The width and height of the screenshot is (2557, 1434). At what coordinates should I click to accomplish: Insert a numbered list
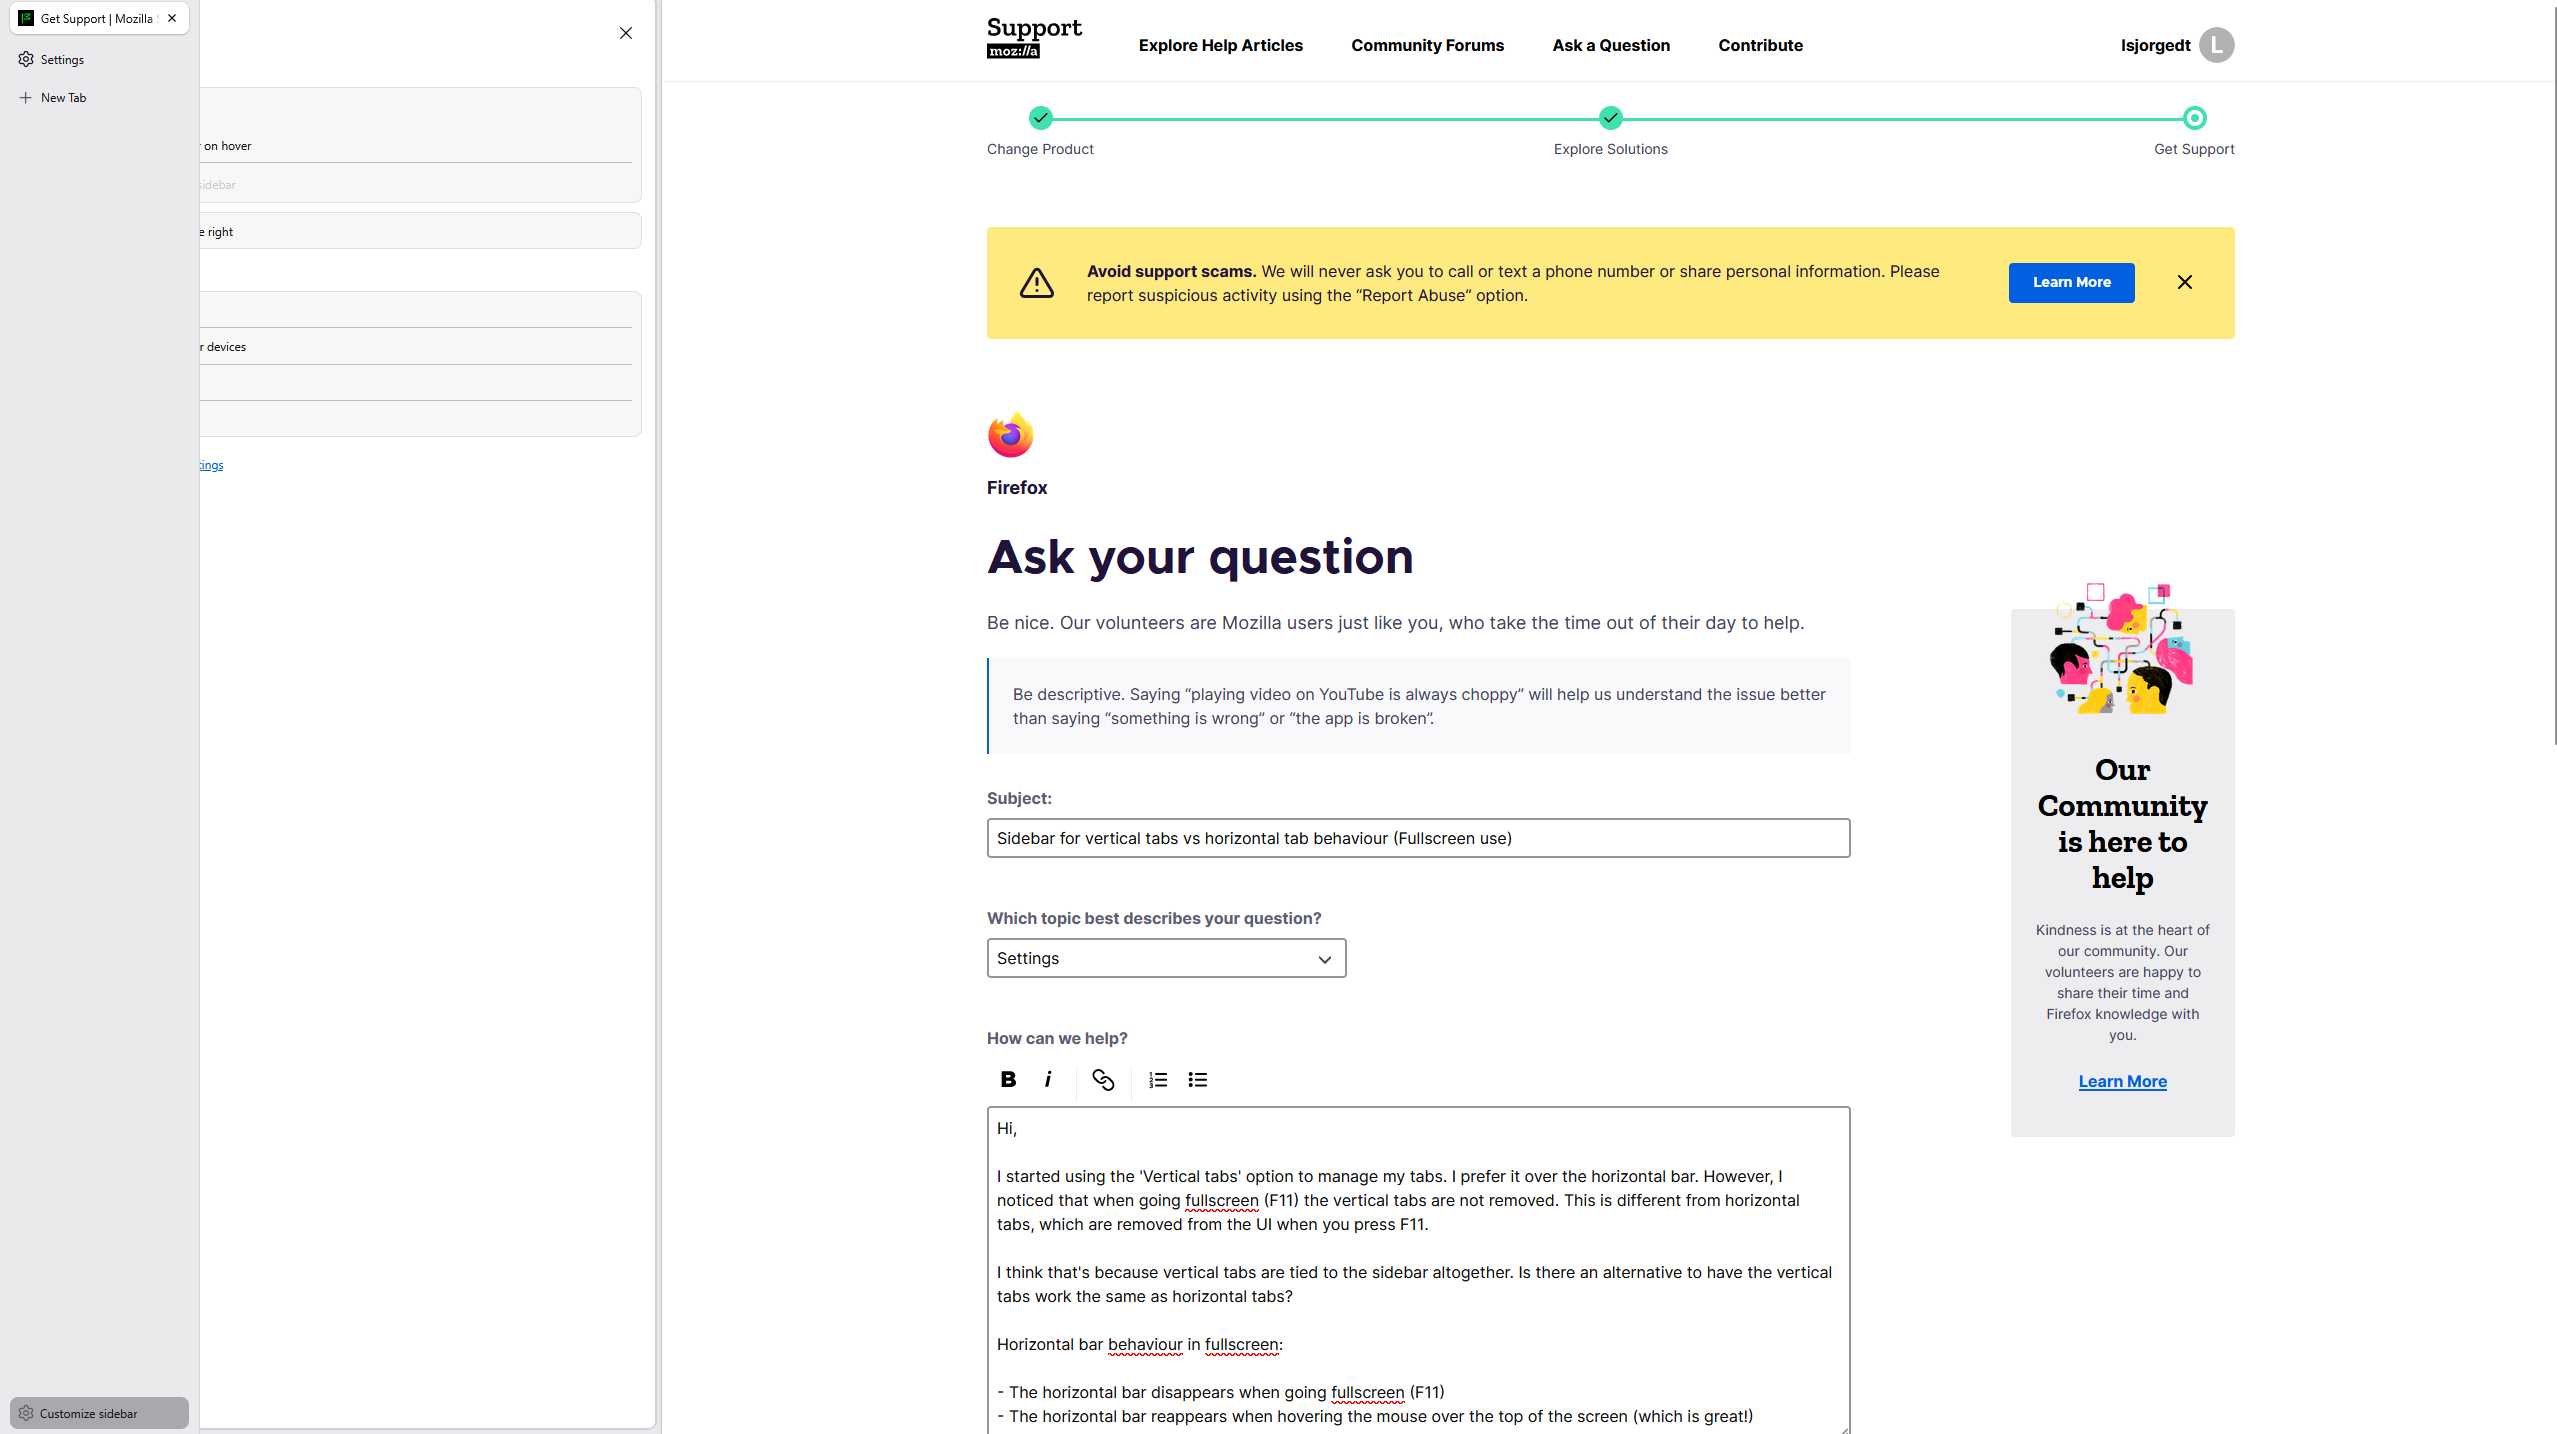point(1158,1079)
